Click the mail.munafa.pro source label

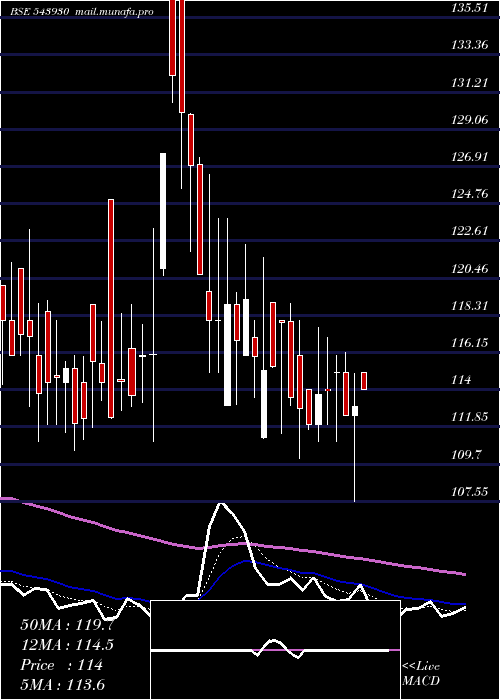coord(113,12)
